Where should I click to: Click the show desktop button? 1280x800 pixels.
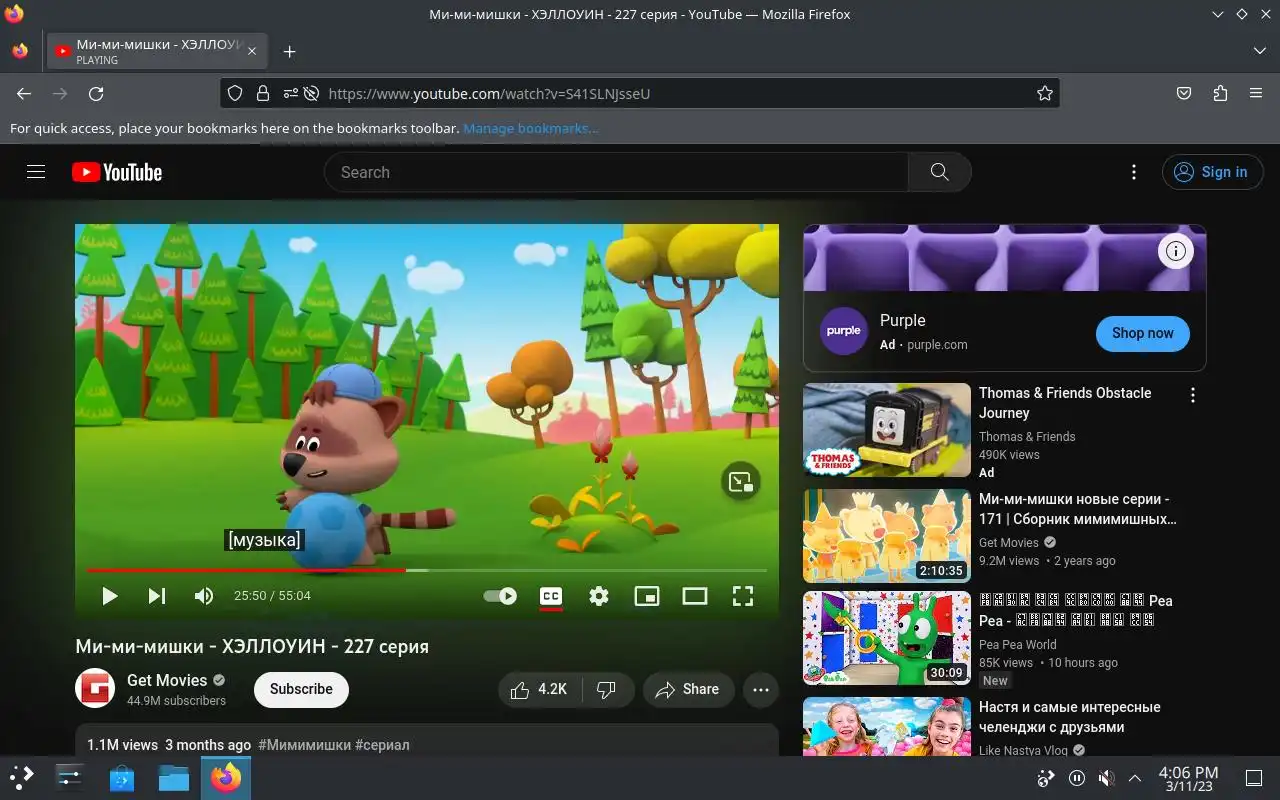(1254, 778)
